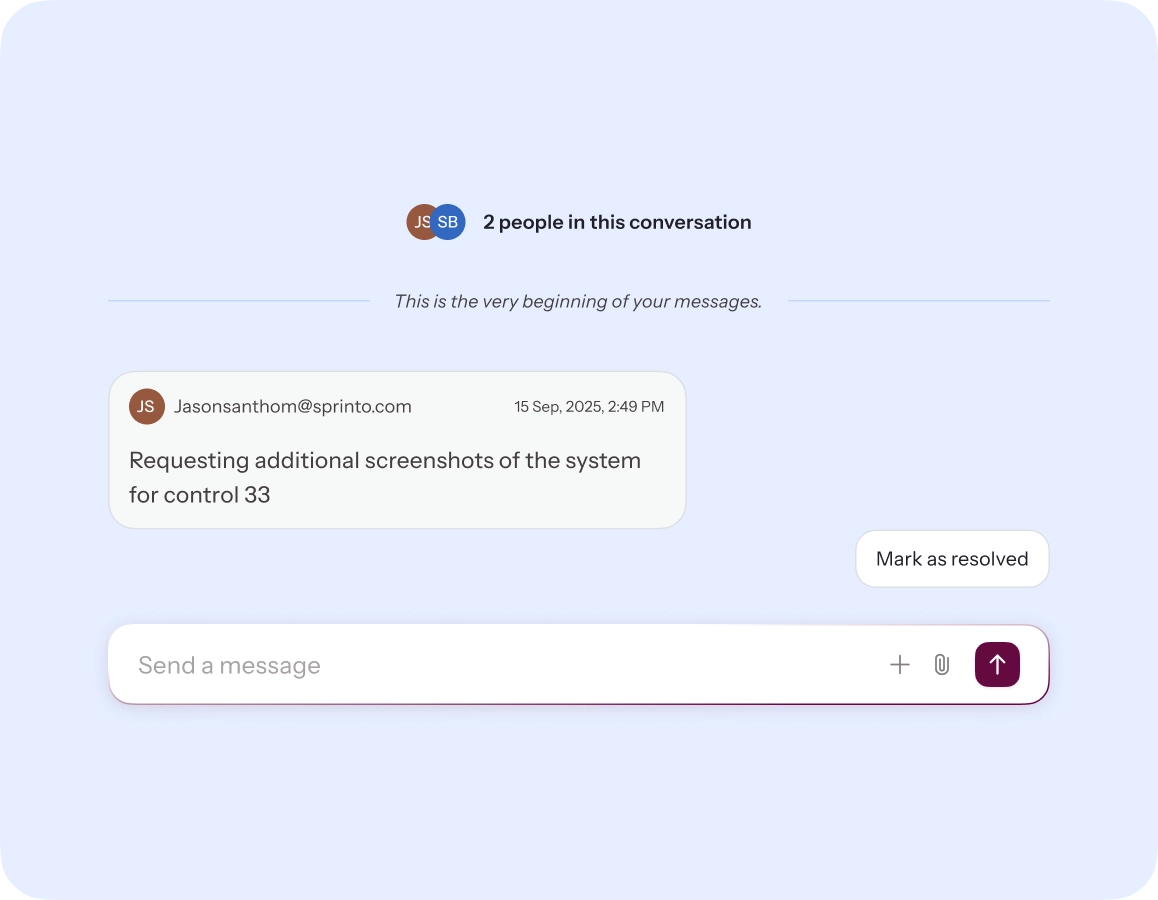Click the paperclip attach file icon
Viewport: 1158px width, 900px height.
click(x=941, y=665)
